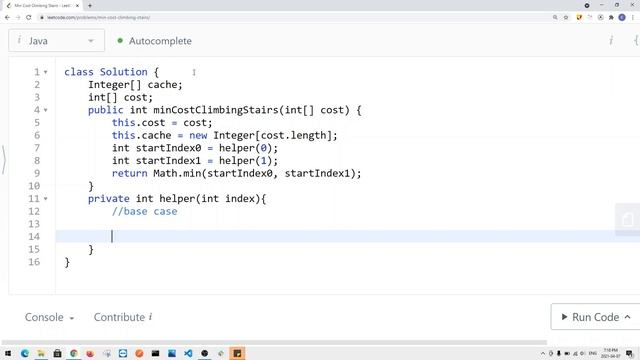The height and width of the screenshot is (360, 640).
Task: Click the yellow shield extension icon
Action: (579, 18)
